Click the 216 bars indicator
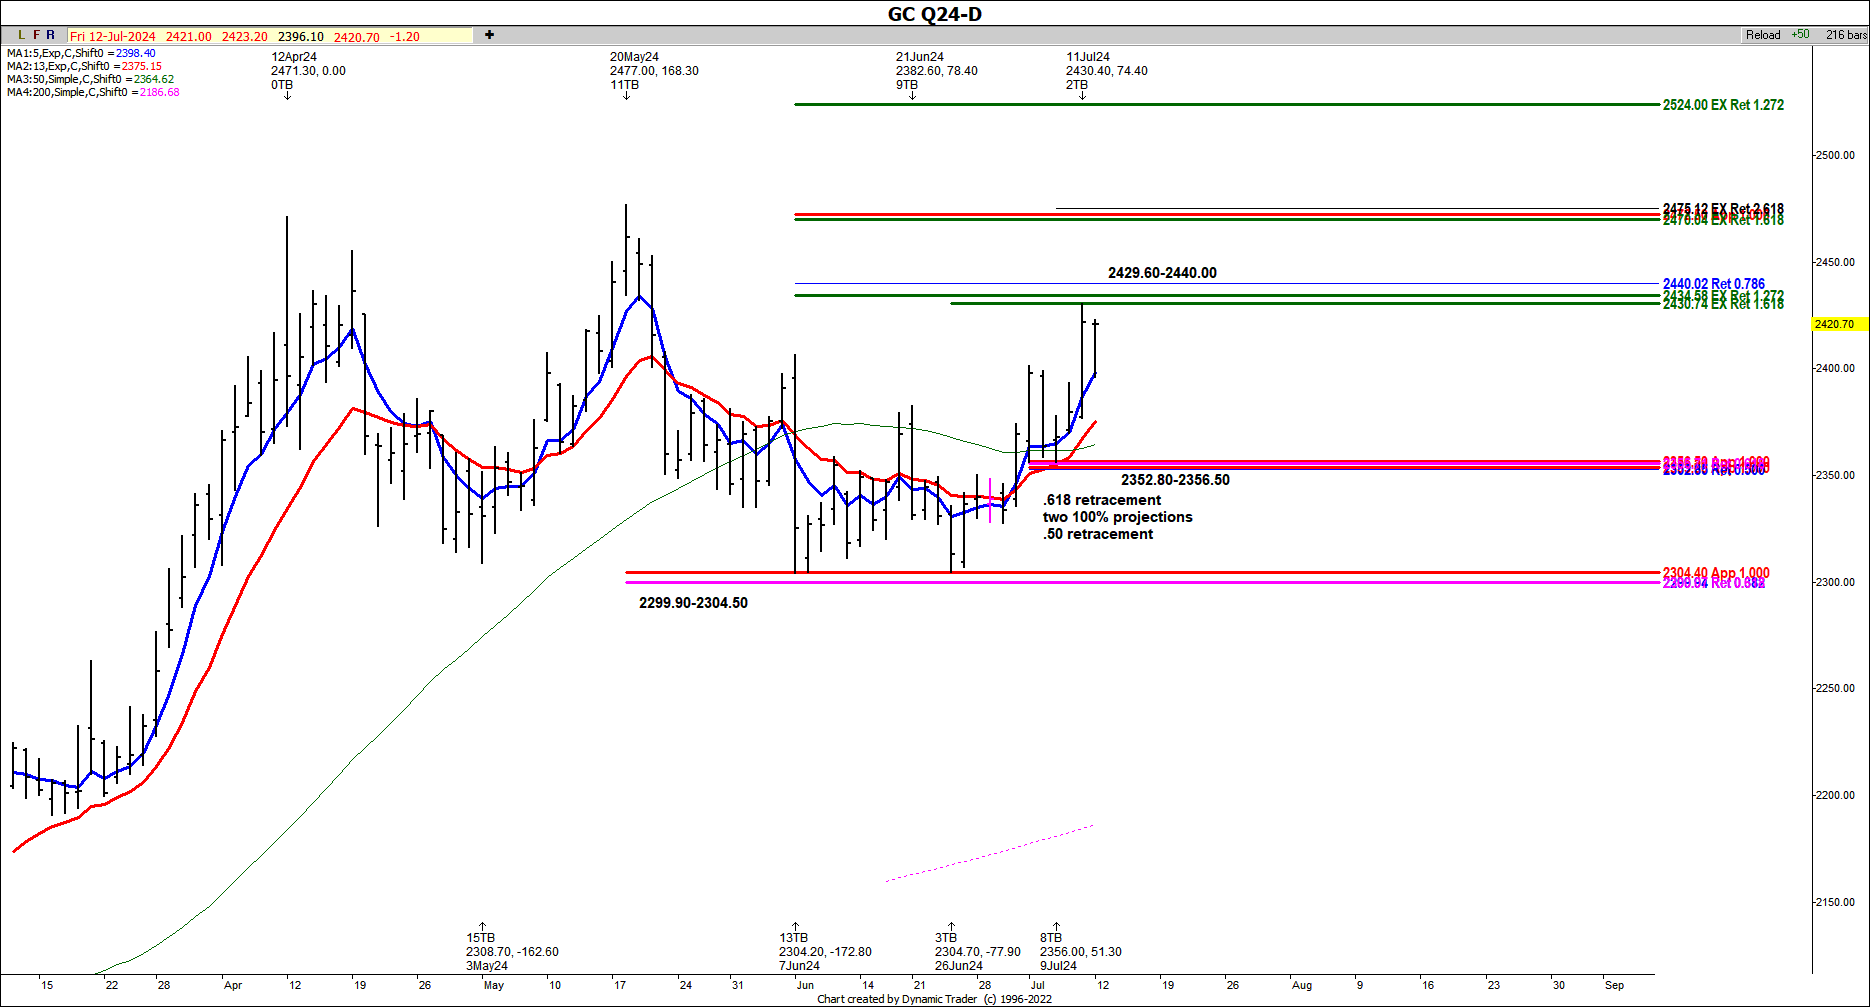 pos(1845,35)
